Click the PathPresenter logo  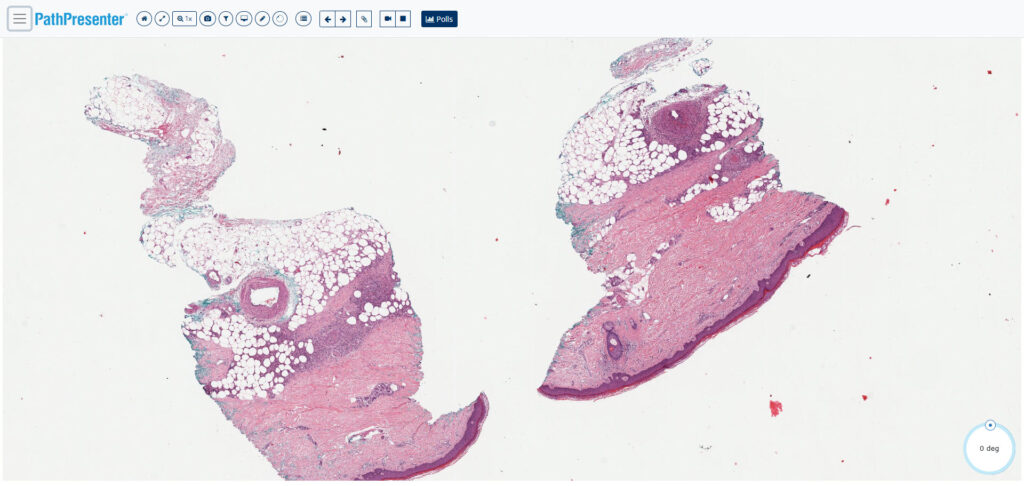(80, 19)
